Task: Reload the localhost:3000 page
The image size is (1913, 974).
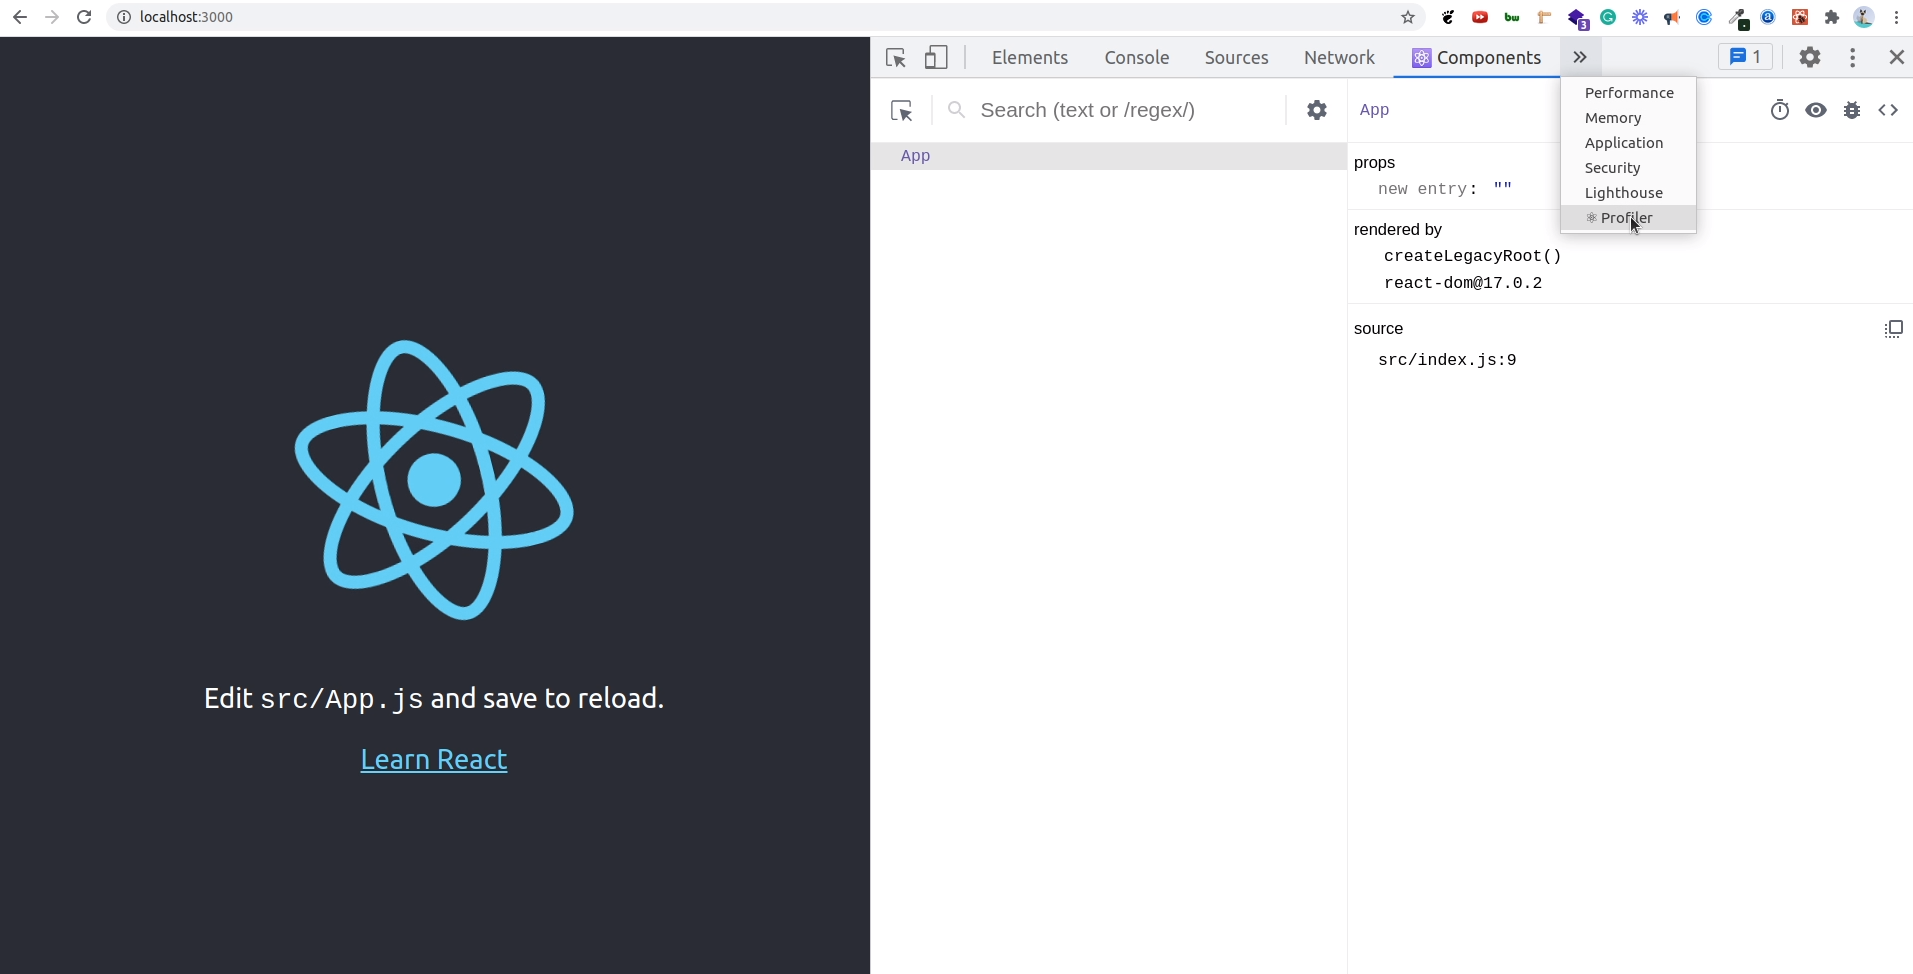Action: click(x=85, y=17)
